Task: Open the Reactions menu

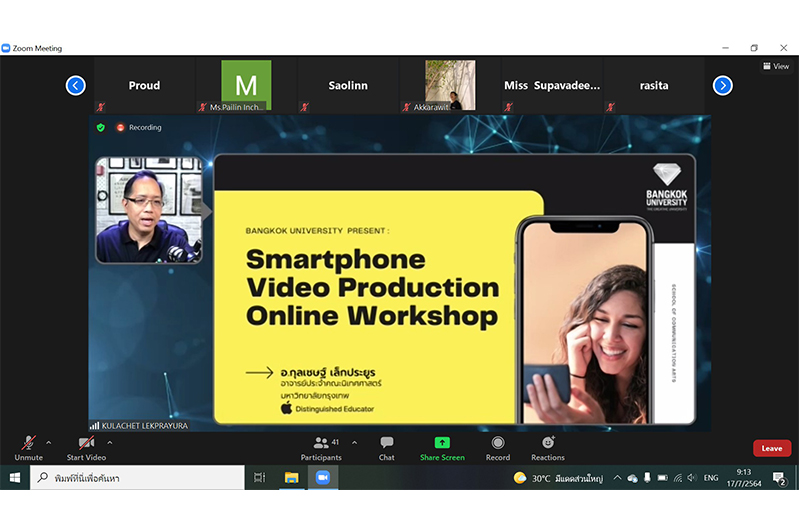Action: click(548, 448)
